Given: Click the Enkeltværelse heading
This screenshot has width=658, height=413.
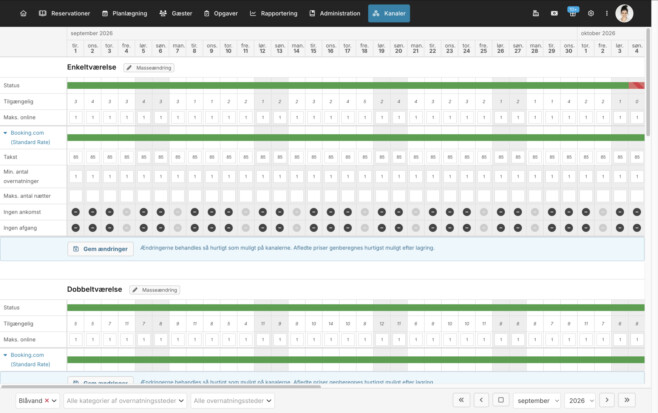Looking at the screenshot, I should pos(91,67).
